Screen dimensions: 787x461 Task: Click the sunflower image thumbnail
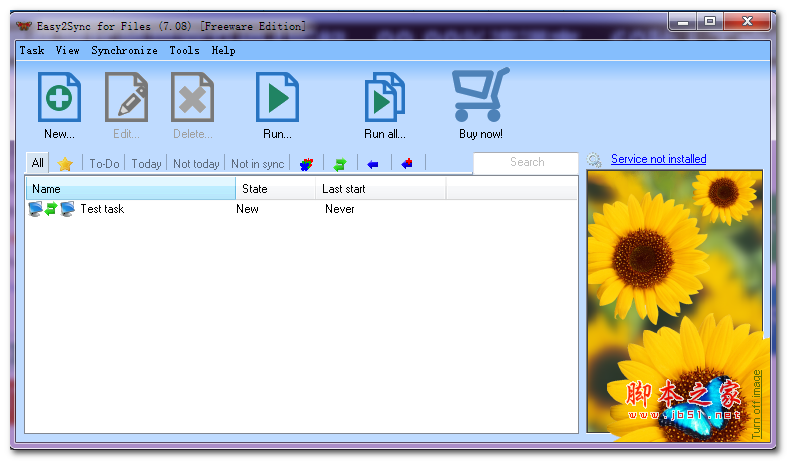tap(675, 301)
